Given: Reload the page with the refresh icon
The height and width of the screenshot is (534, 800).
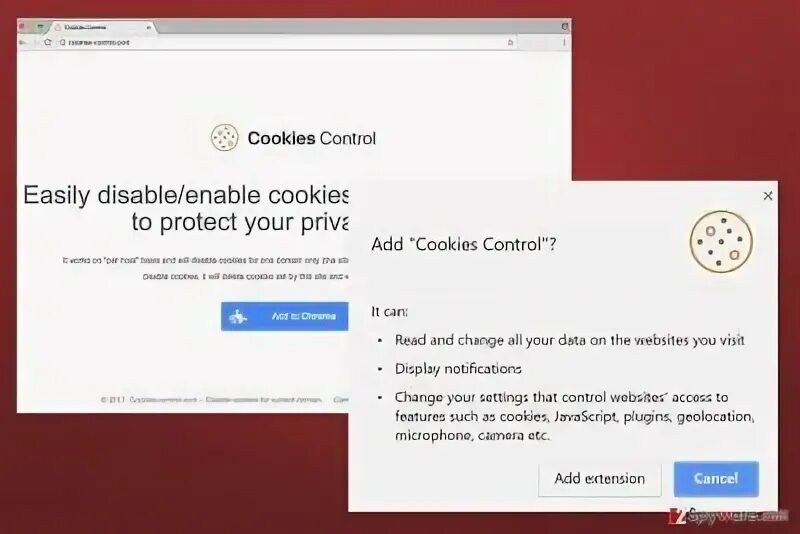Looking at the screenshot, I should (x=47, y=42).
